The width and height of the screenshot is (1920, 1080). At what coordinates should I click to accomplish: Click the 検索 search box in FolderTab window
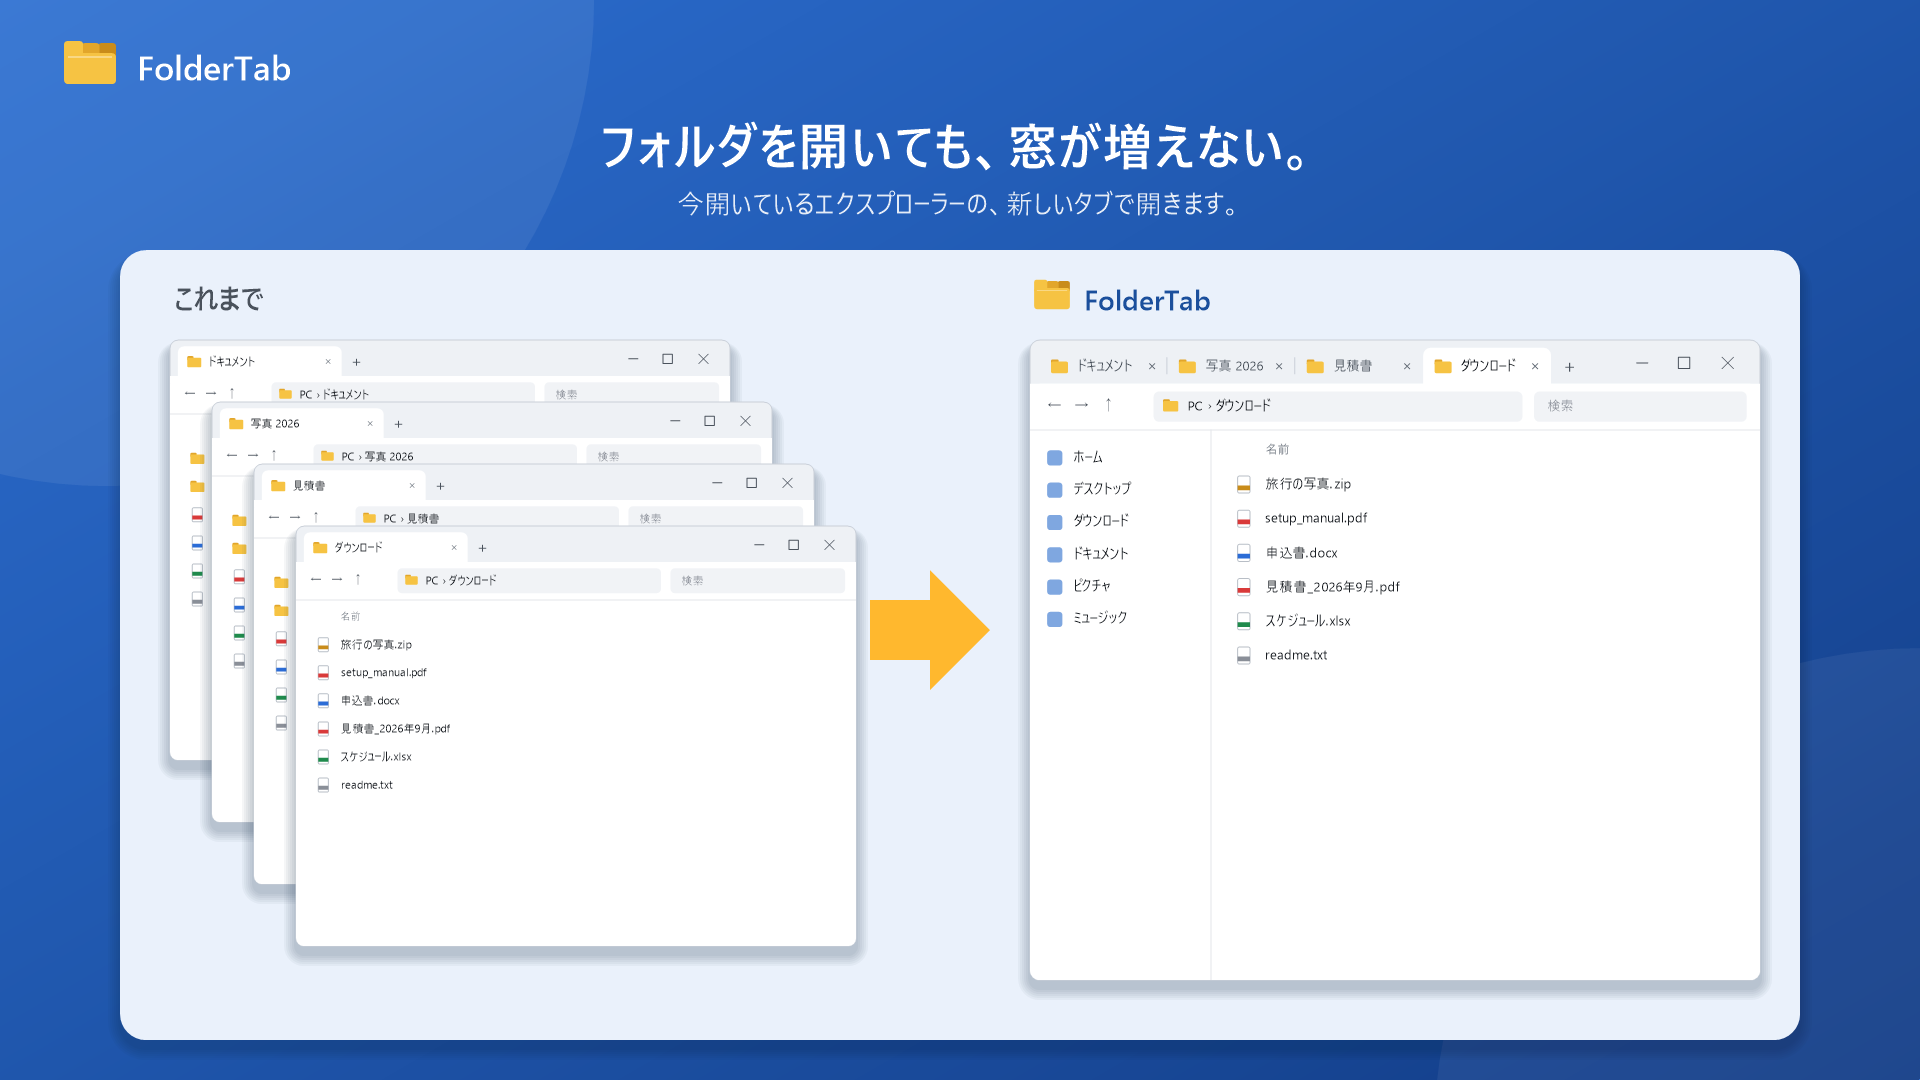tap(1640, 406)
